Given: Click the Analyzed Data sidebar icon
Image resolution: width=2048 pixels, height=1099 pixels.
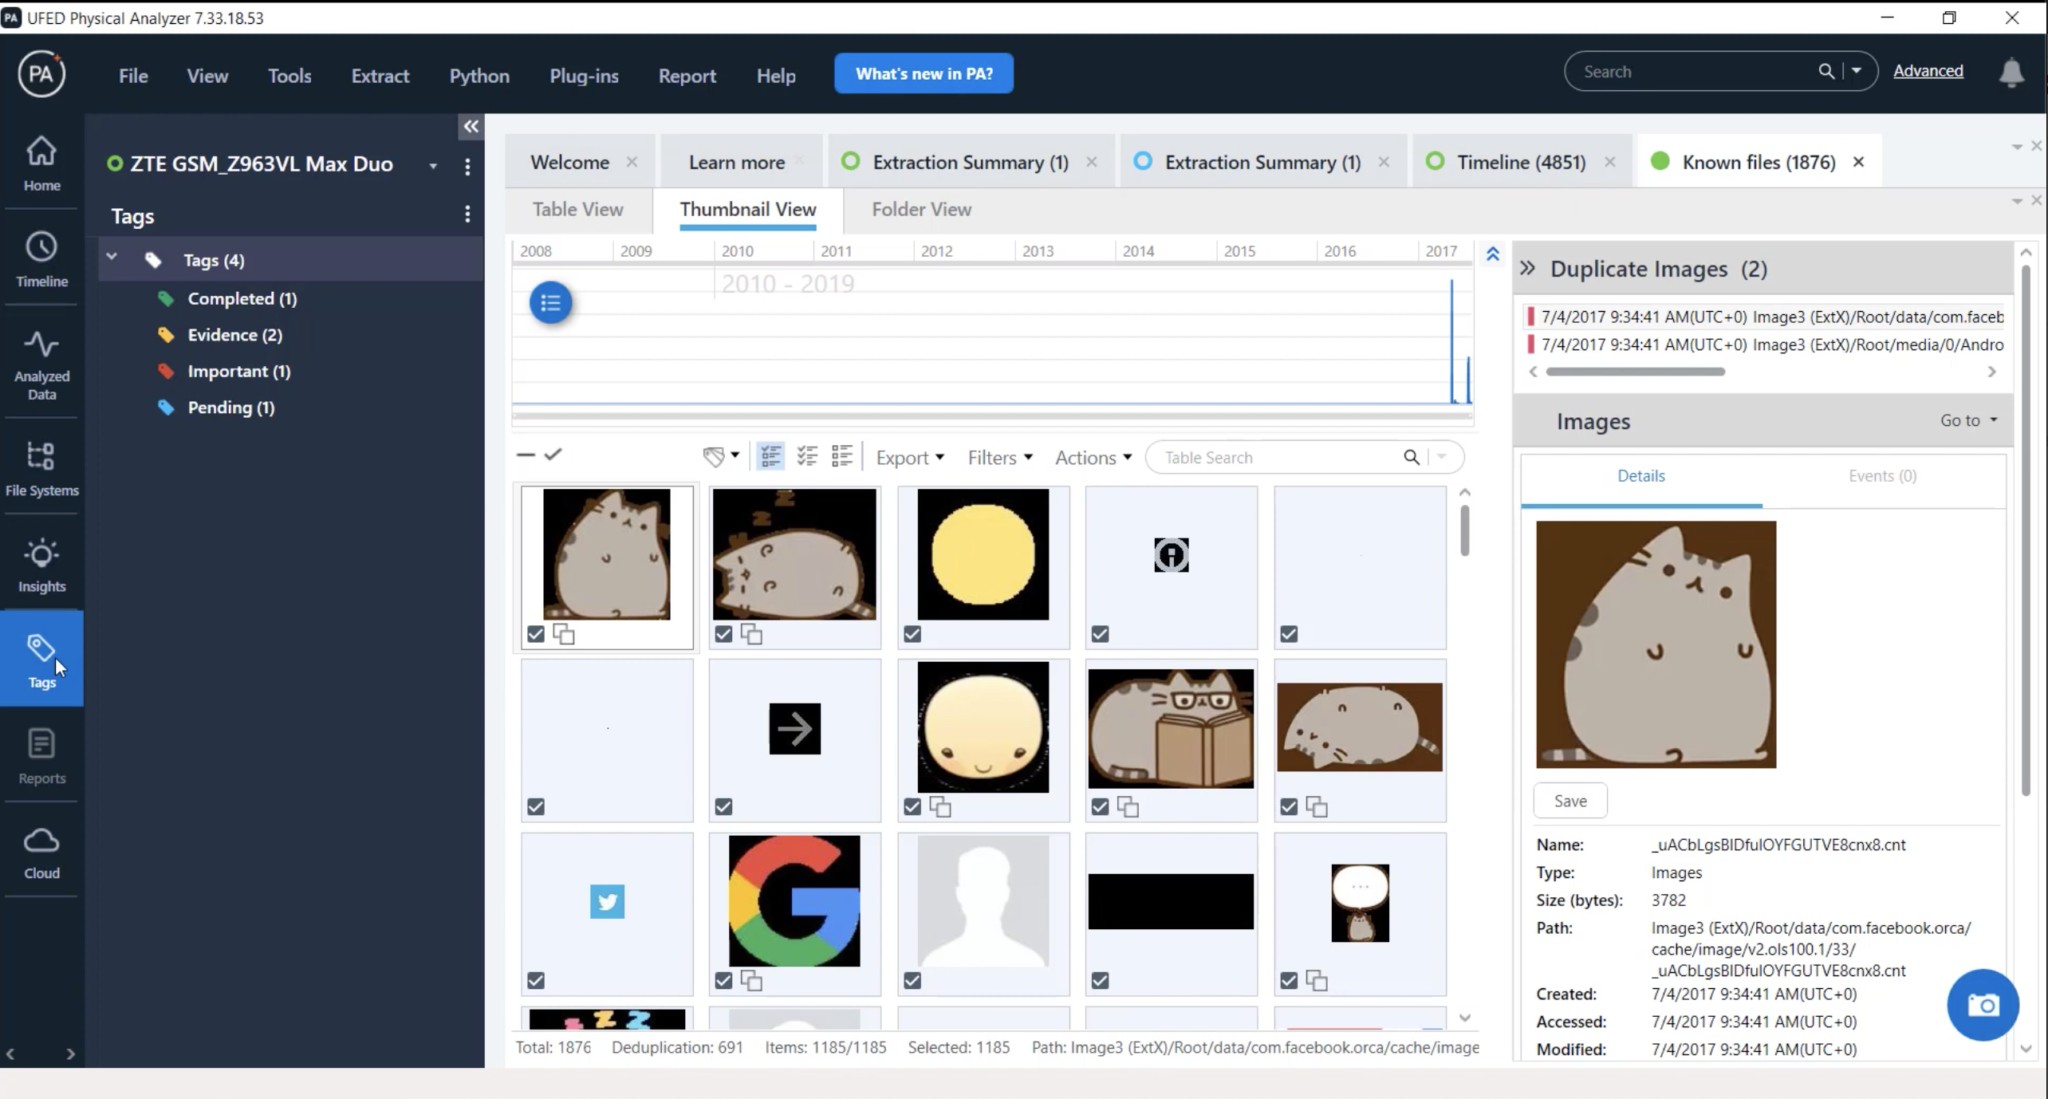Looking at the screenshot, I should click(x=41, y=364).
